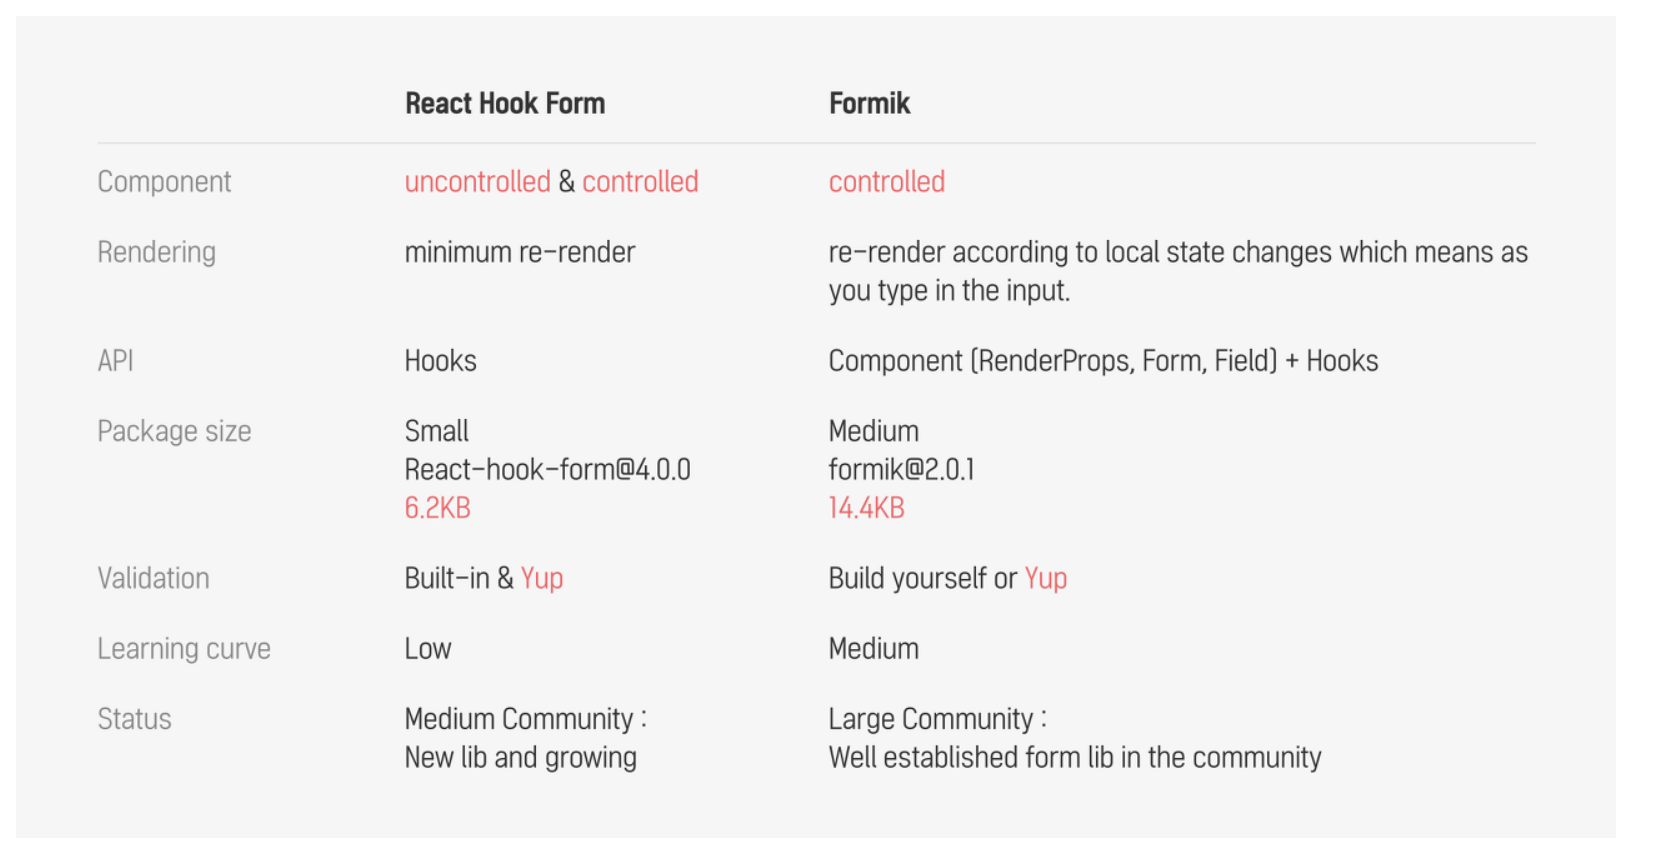This screenshot has width=1666, height=848.
Task: Open the 'controlled' link under Formik
Action: tap(887, 182)
